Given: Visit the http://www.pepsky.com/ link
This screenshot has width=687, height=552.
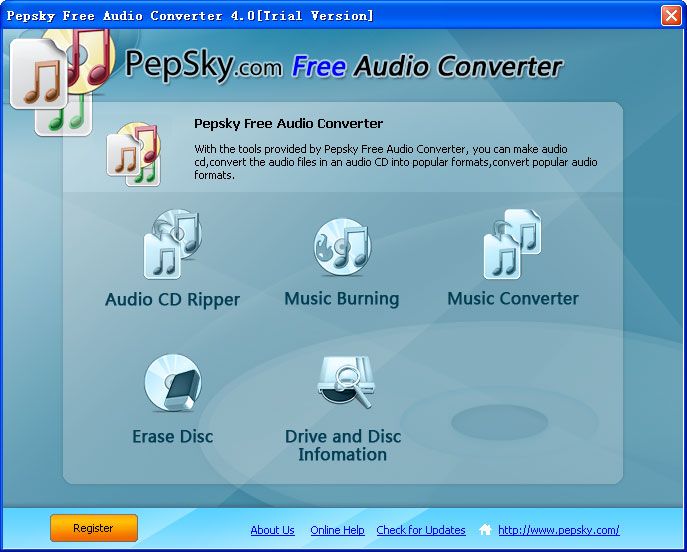Looking at the screenshot, I should click(x=559, y=530).
